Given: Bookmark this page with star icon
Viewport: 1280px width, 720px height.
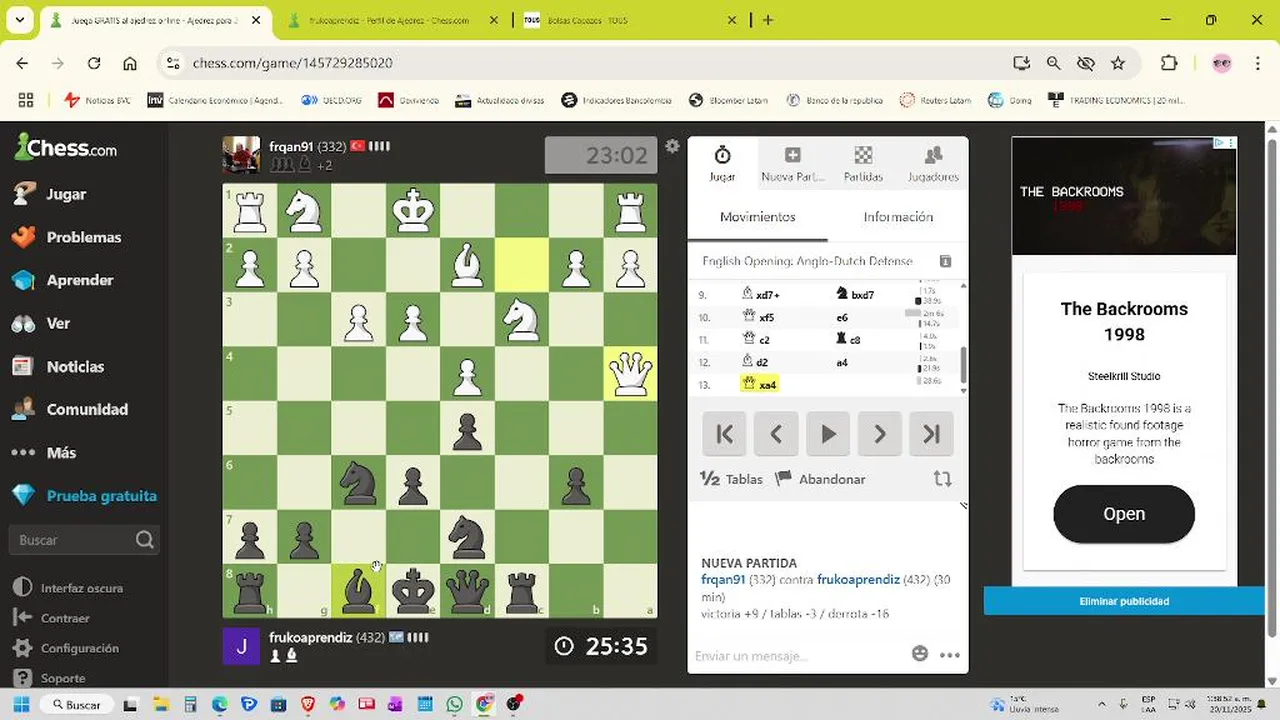Looking at the screenshot, I should (x=1118, y=63).
